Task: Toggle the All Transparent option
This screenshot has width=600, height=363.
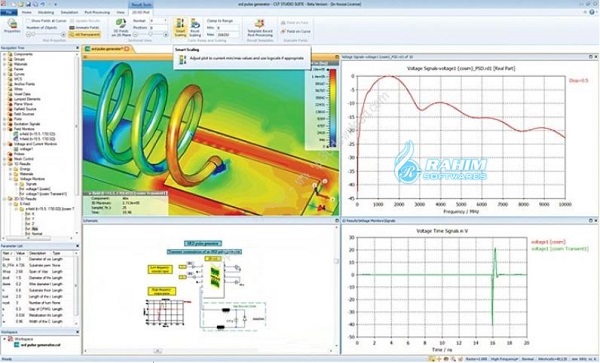Action: (84, 34)
